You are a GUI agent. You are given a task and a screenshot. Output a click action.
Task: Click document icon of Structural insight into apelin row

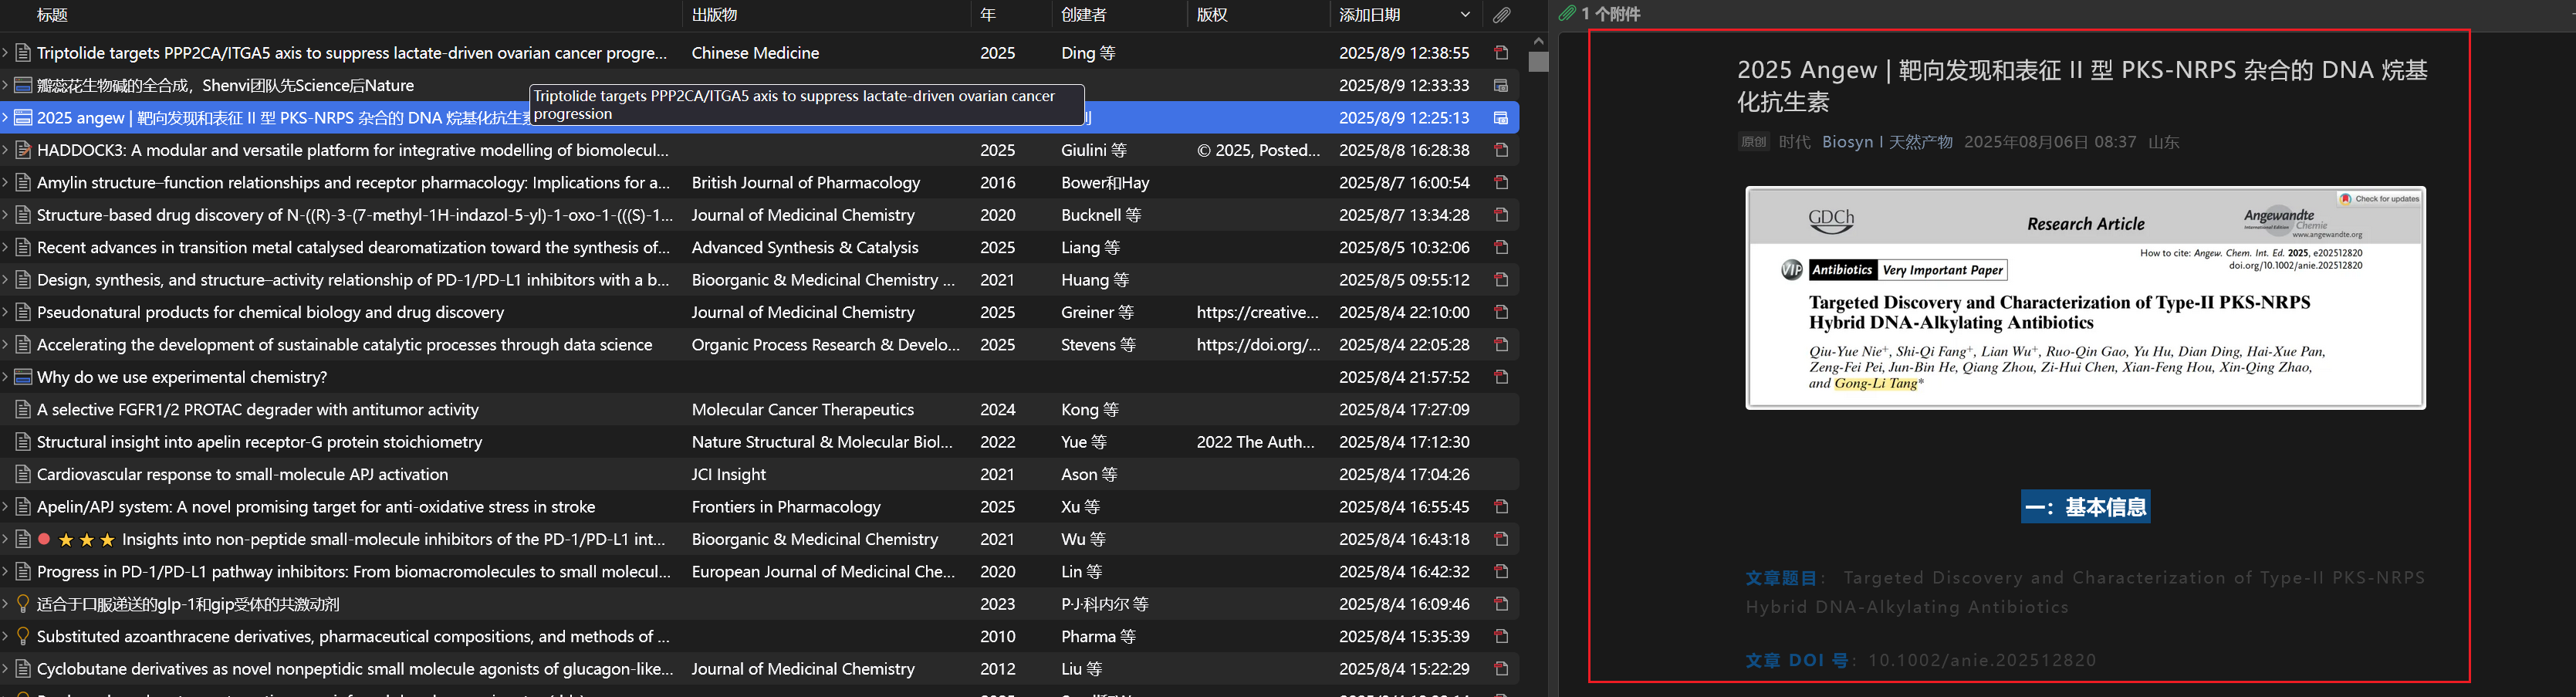coord(23,442)
